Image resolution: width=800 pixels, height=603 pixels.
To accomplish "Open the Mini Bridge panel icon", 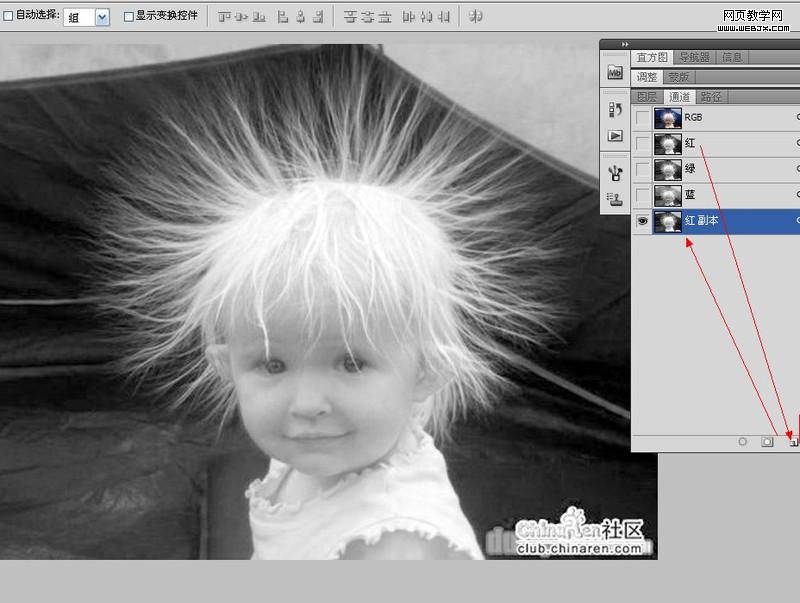I will (615, 73).
